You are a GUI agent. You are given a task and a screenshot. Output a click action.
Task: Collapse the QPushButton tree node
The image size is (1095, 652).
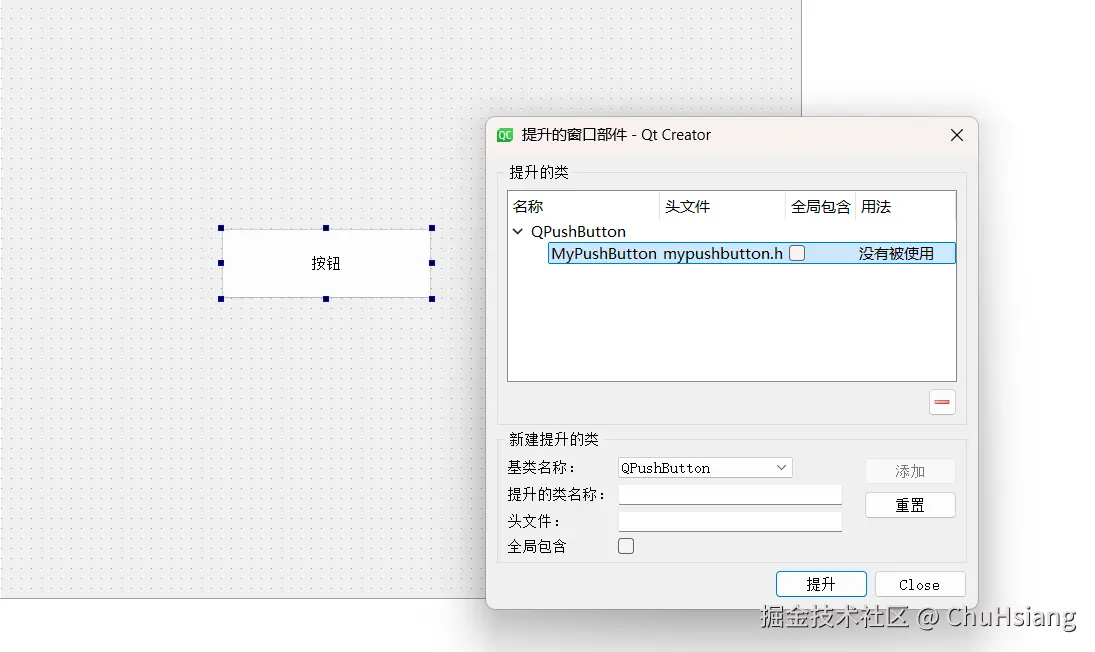click(x=517, y=231)
